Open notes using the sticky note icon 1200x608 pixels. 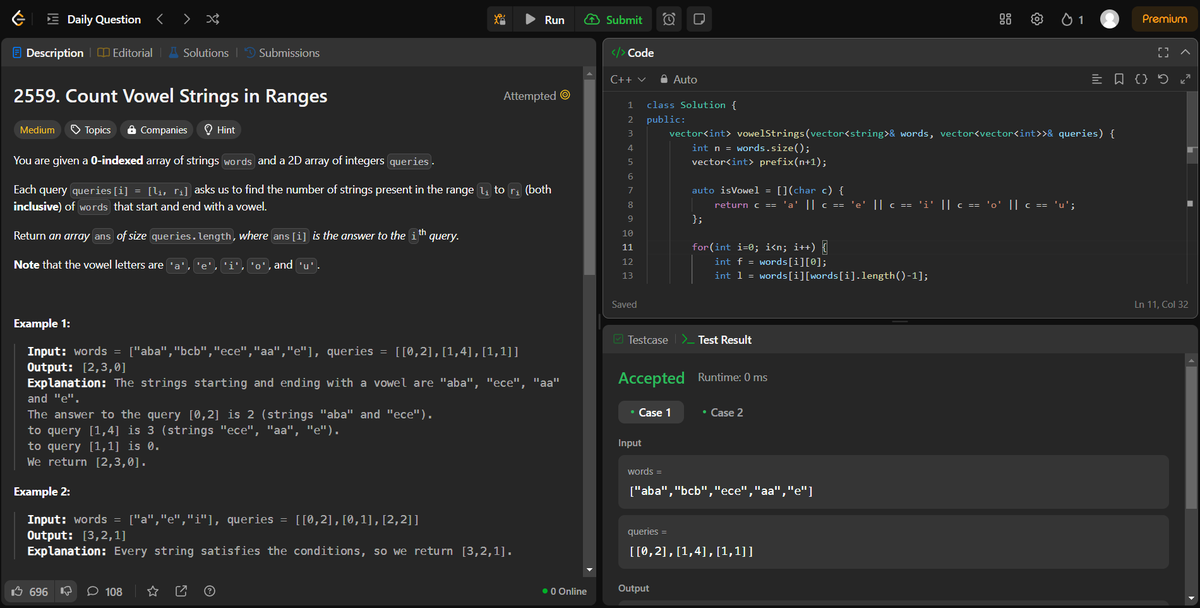point(699,18)
